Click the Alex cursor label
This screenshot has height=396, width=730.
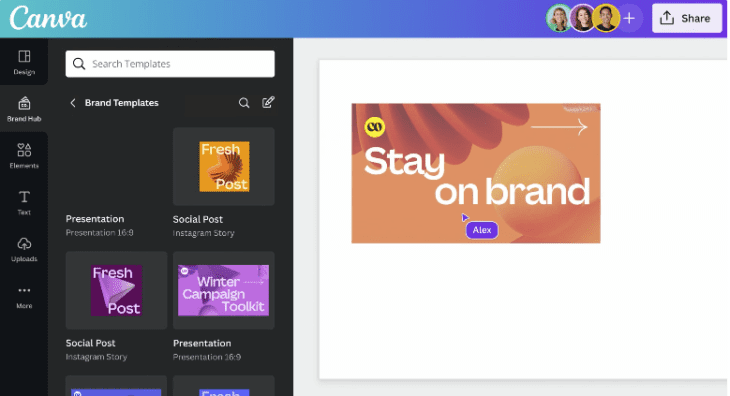pyautogui.click(x=482, y=230)
